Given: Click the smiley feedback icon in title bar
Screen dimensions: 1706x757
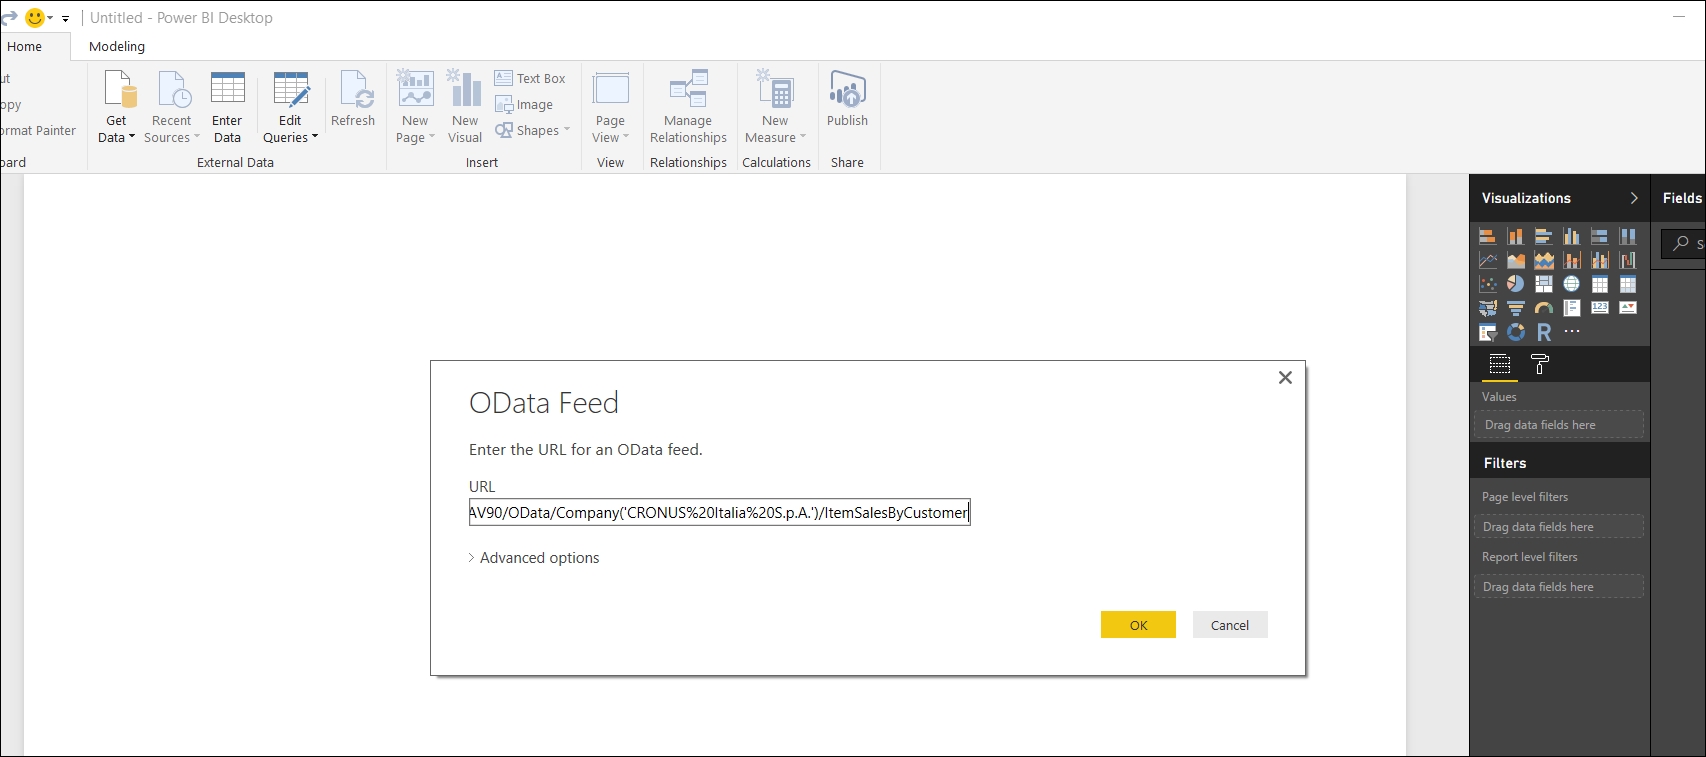Looking at the screenshot, I should point(35,18).
